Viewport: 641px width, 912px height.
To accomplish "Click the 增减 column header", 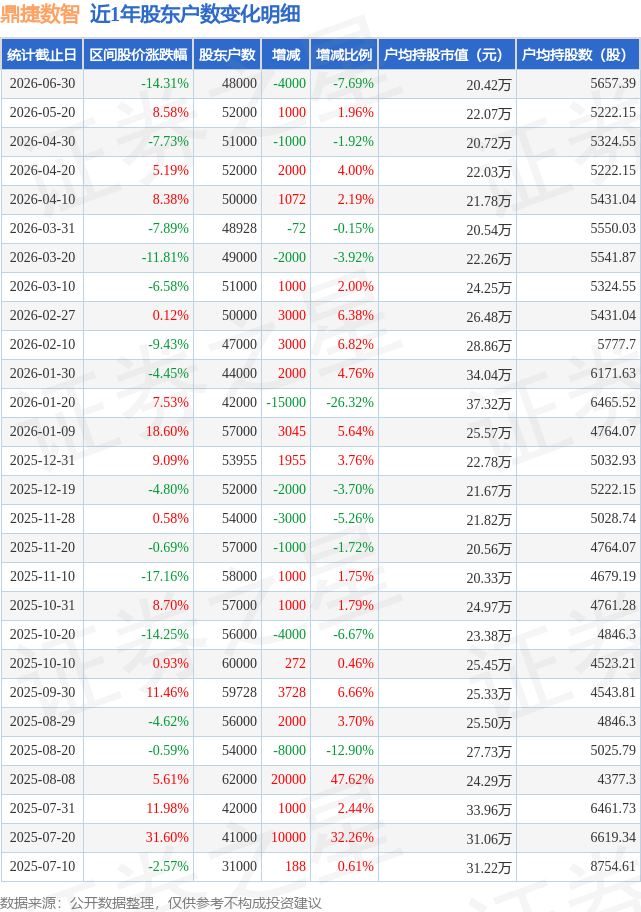I will (286, 55).
